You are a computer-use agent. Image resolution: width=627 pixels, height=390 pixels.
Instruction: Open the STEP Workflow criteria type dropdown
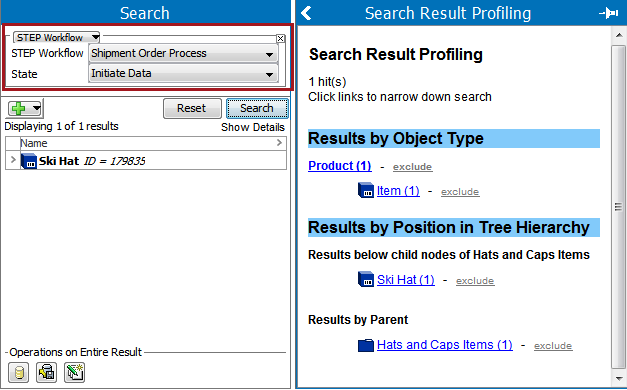click(56, 37)
